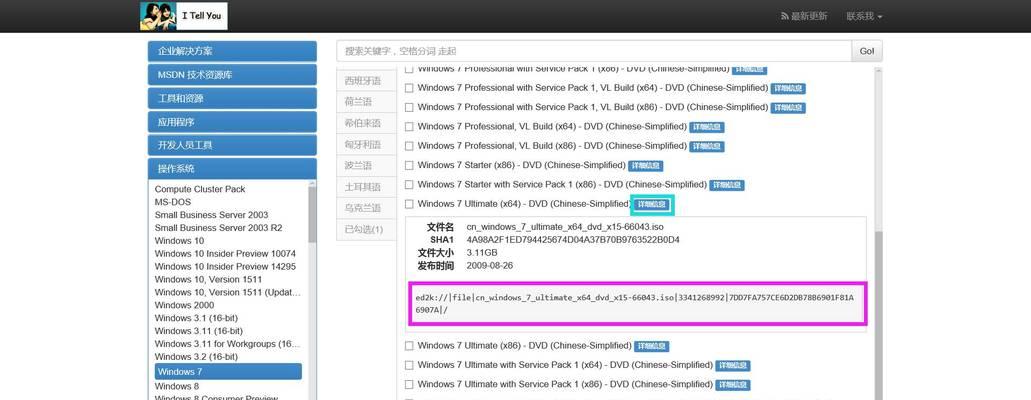Check Windows 7 Professional, VL Build (x86)
Viewport: 1031px width, 400px height.
pos(409,146)
